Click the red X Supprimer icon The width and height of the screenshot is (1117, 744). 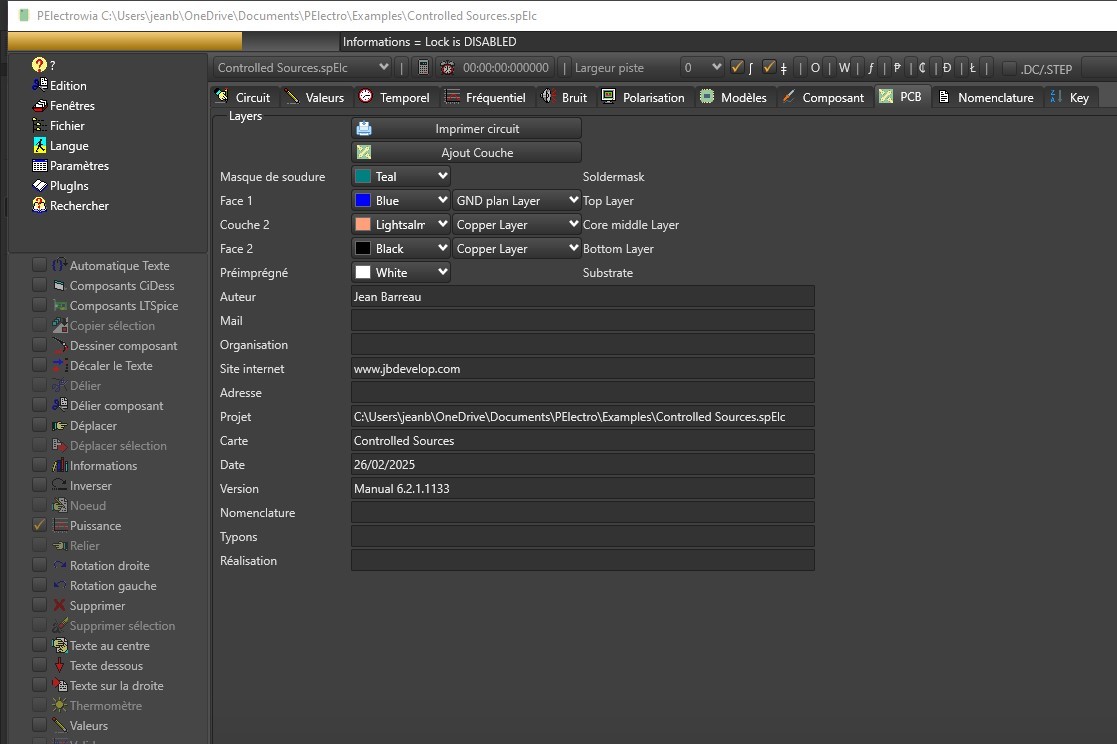[60, 606]
